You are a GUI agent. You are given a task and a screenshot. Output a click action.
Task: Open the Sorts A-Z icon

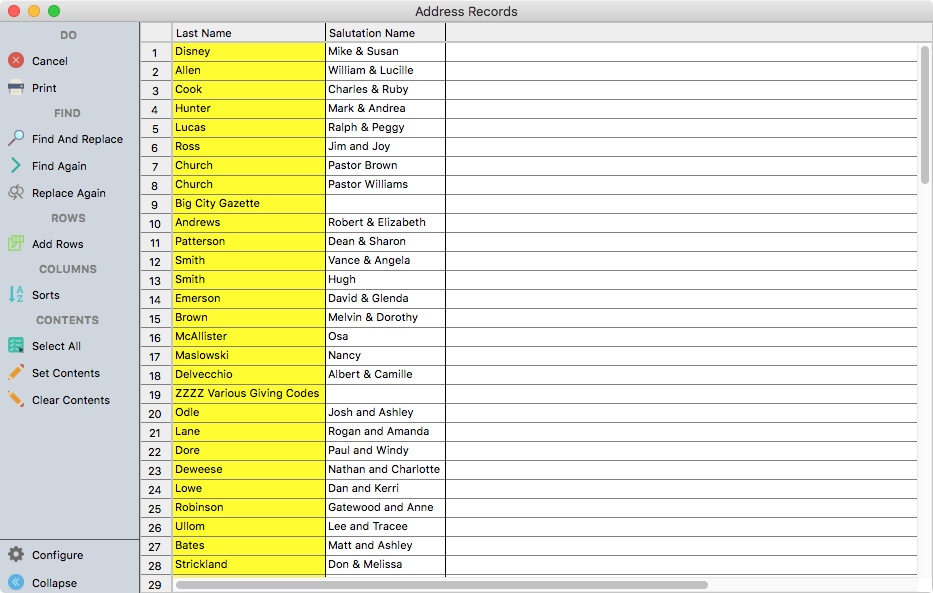pos(16,295)
